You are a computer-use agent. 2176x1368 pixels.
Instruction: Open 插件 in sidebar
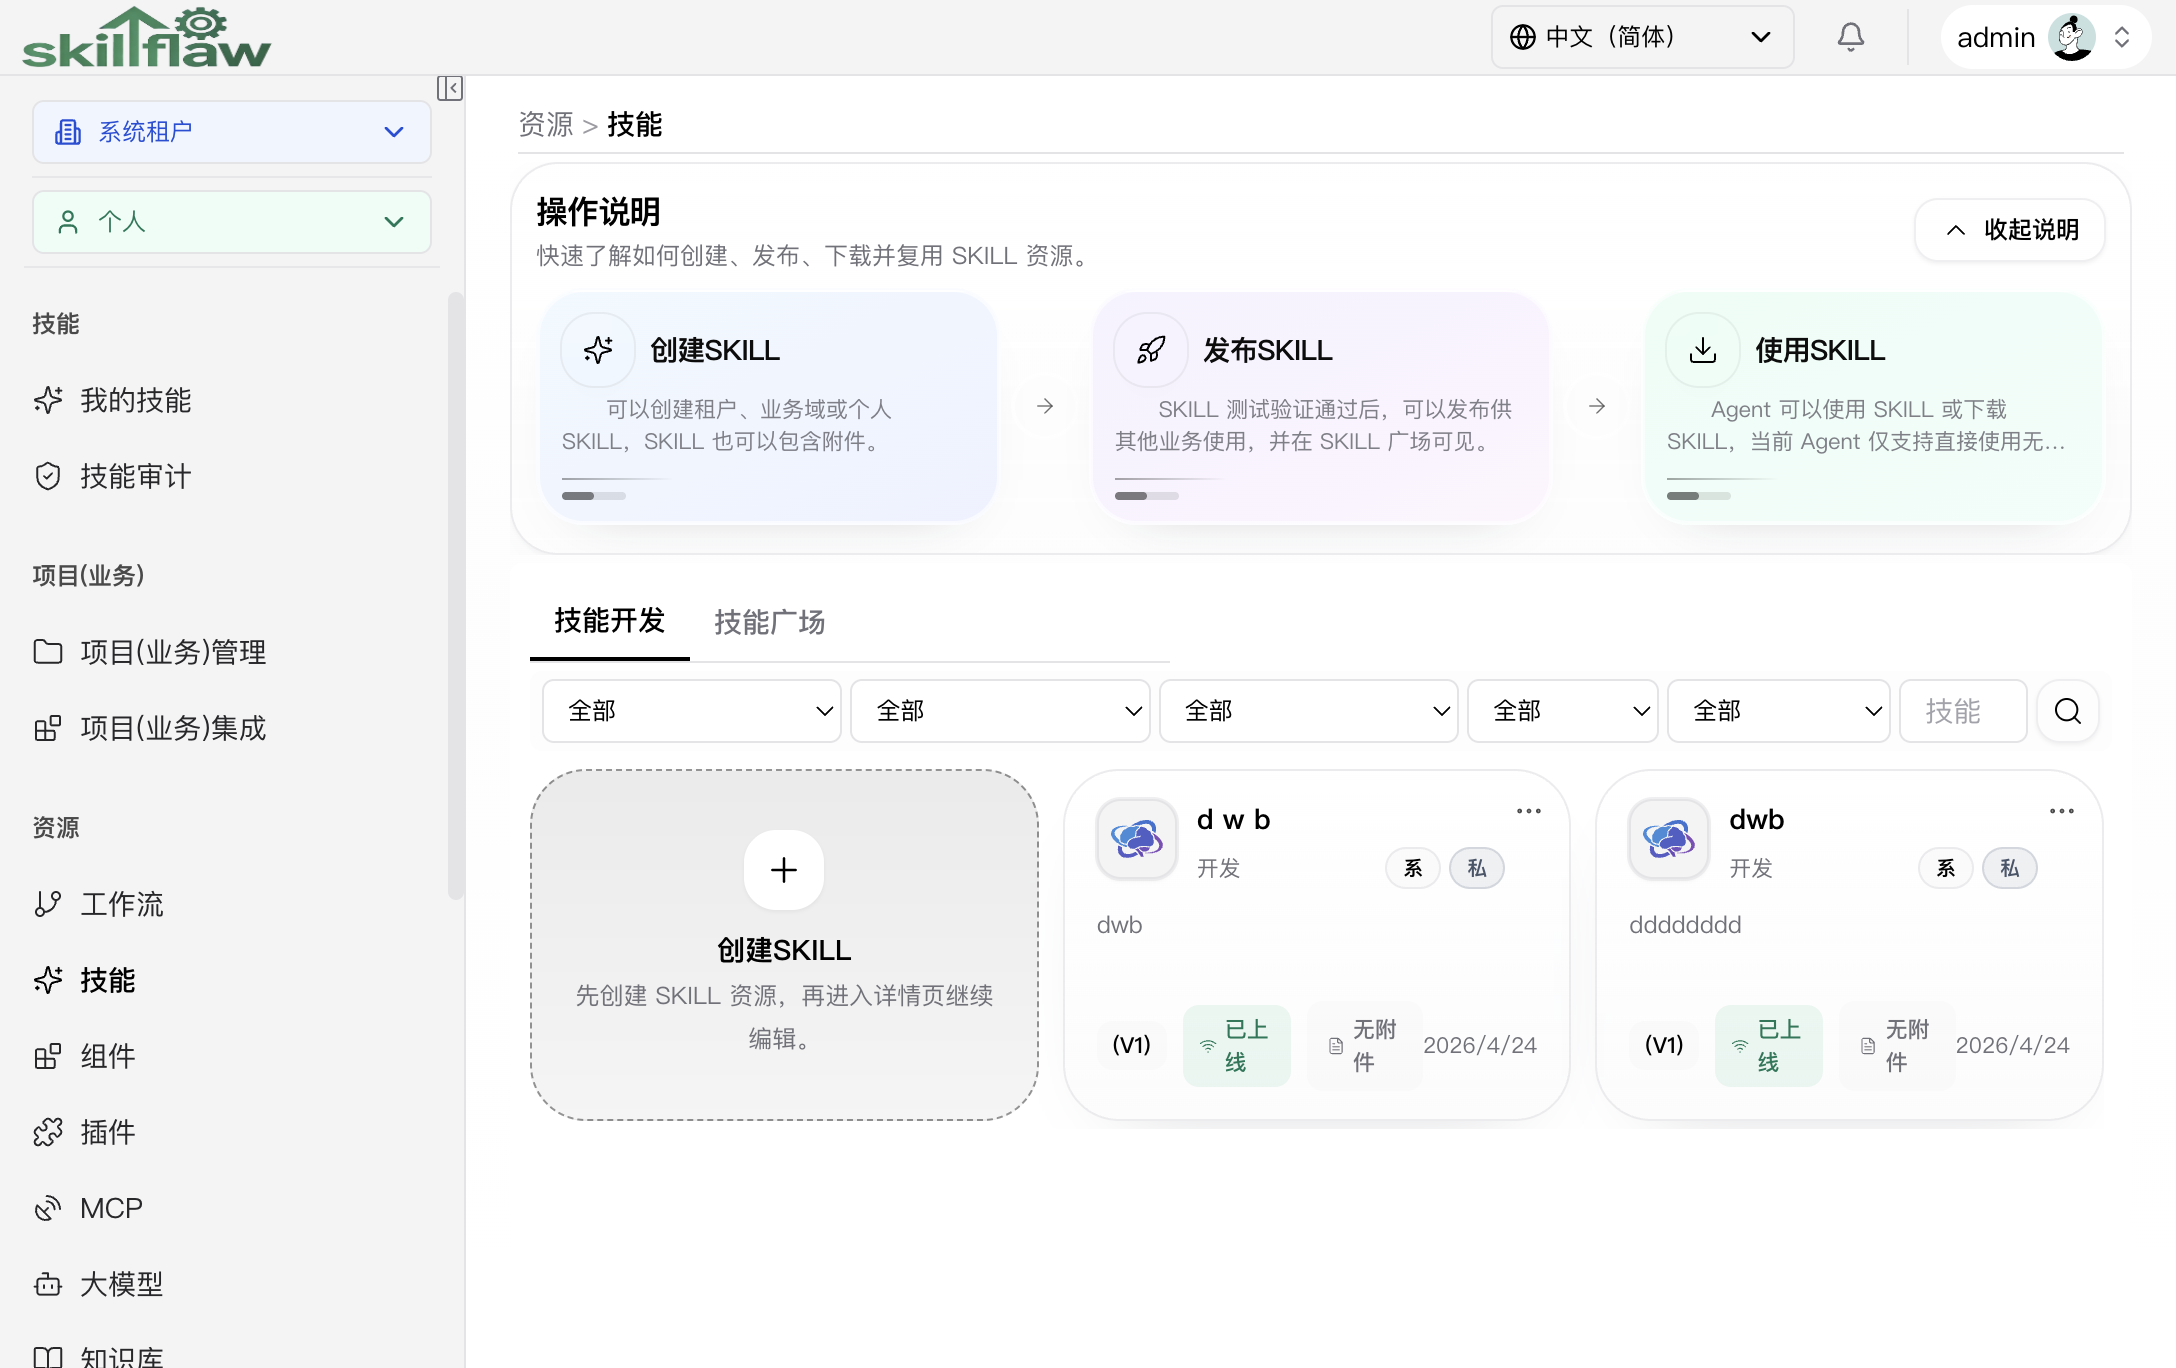point(232,1132)
